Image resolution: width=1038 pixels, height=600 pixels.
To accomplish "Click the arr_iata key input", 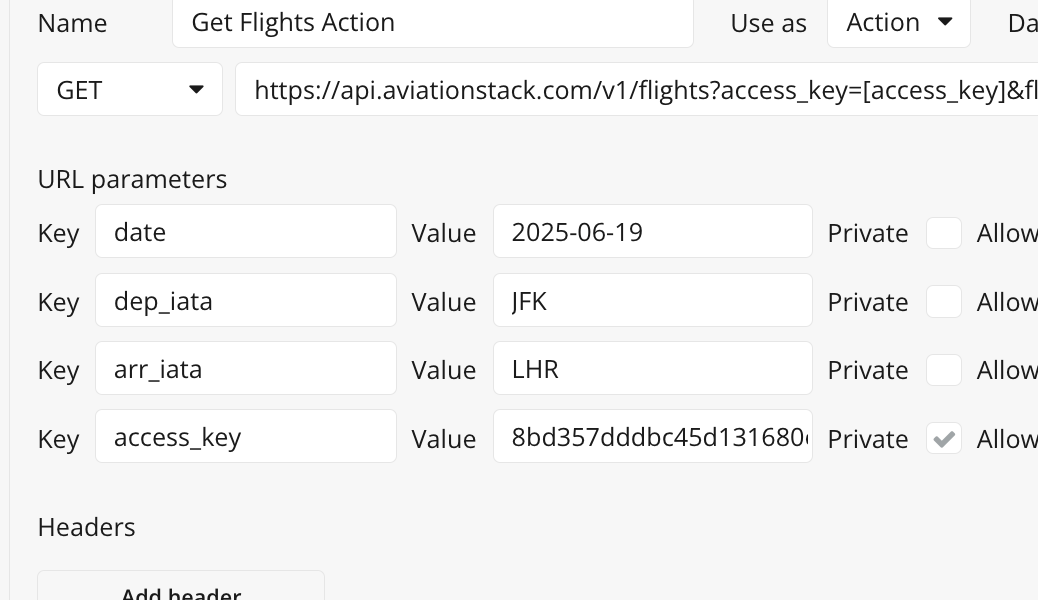I will coord(246,369).
